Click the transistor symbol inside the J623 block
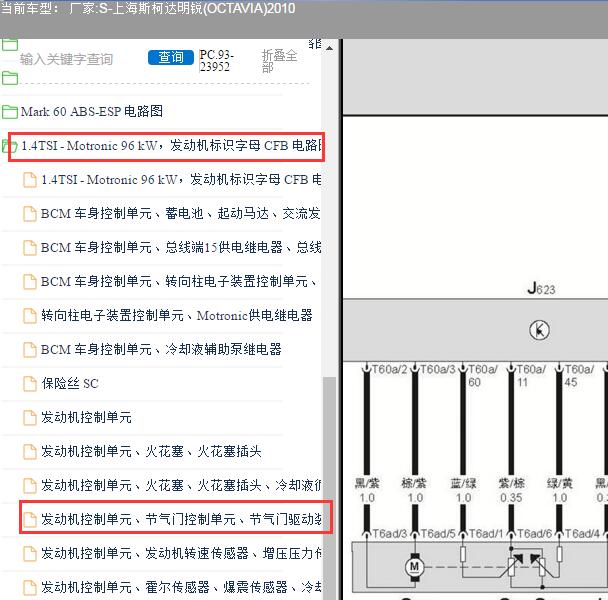Viewport: 608px width, 600px height. click(539, 330)
